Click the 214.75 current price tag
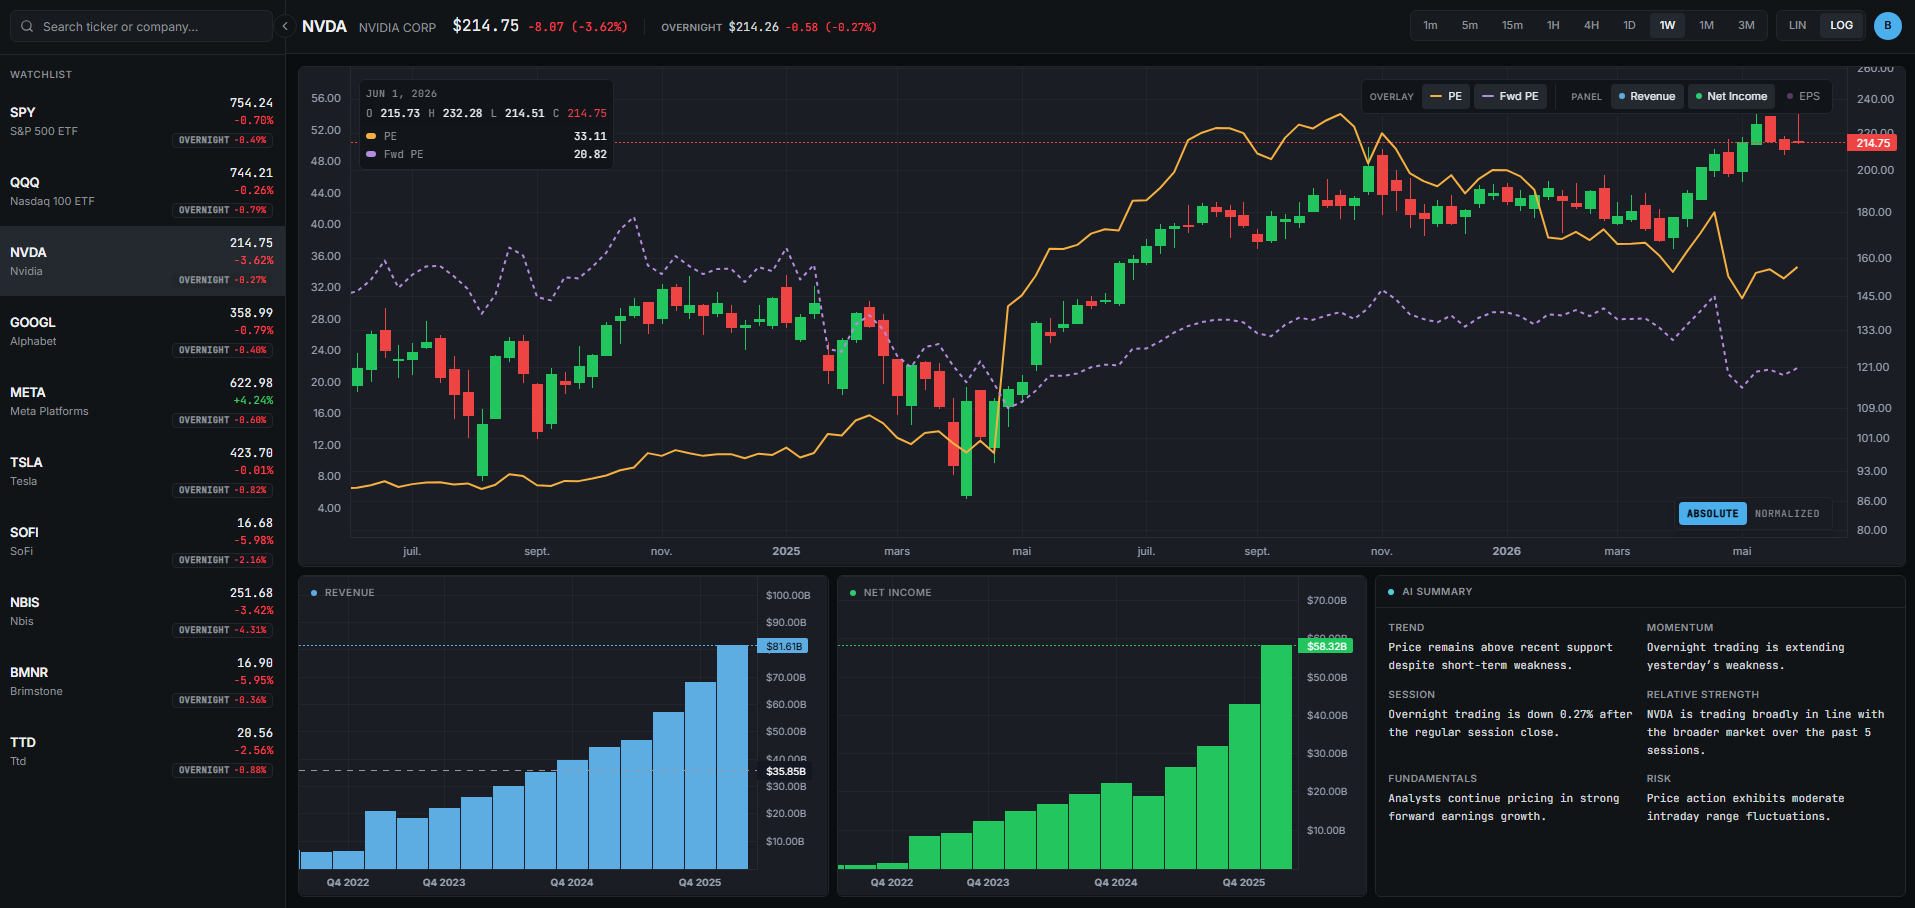 coord(1872,143)
